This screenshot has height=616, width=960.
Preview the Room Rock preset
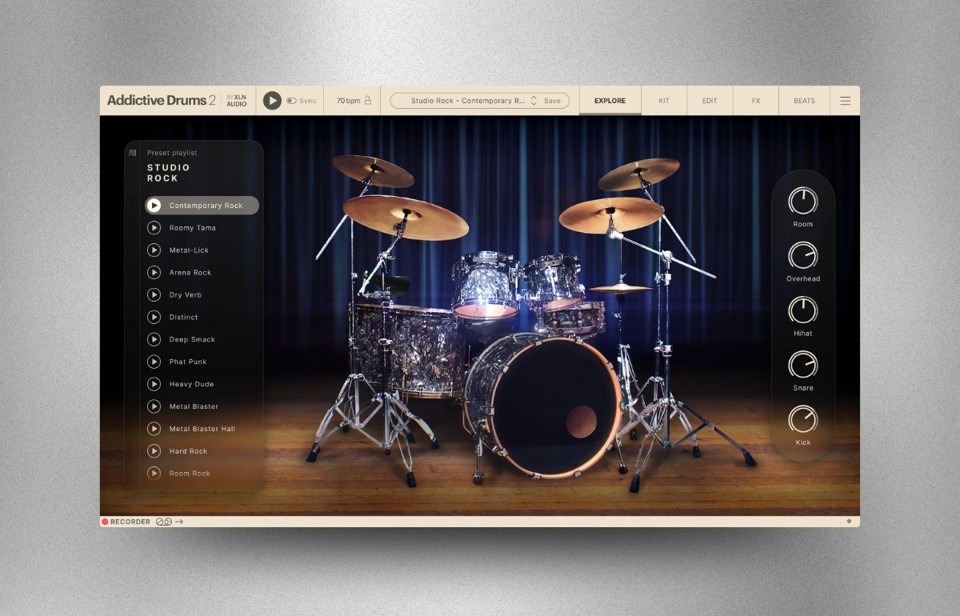click(x=154, y=473)
